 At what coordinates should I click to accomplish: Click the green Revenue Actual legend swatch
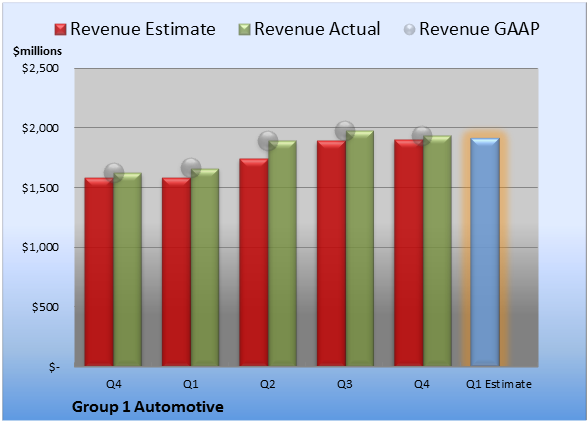point(244,30)
